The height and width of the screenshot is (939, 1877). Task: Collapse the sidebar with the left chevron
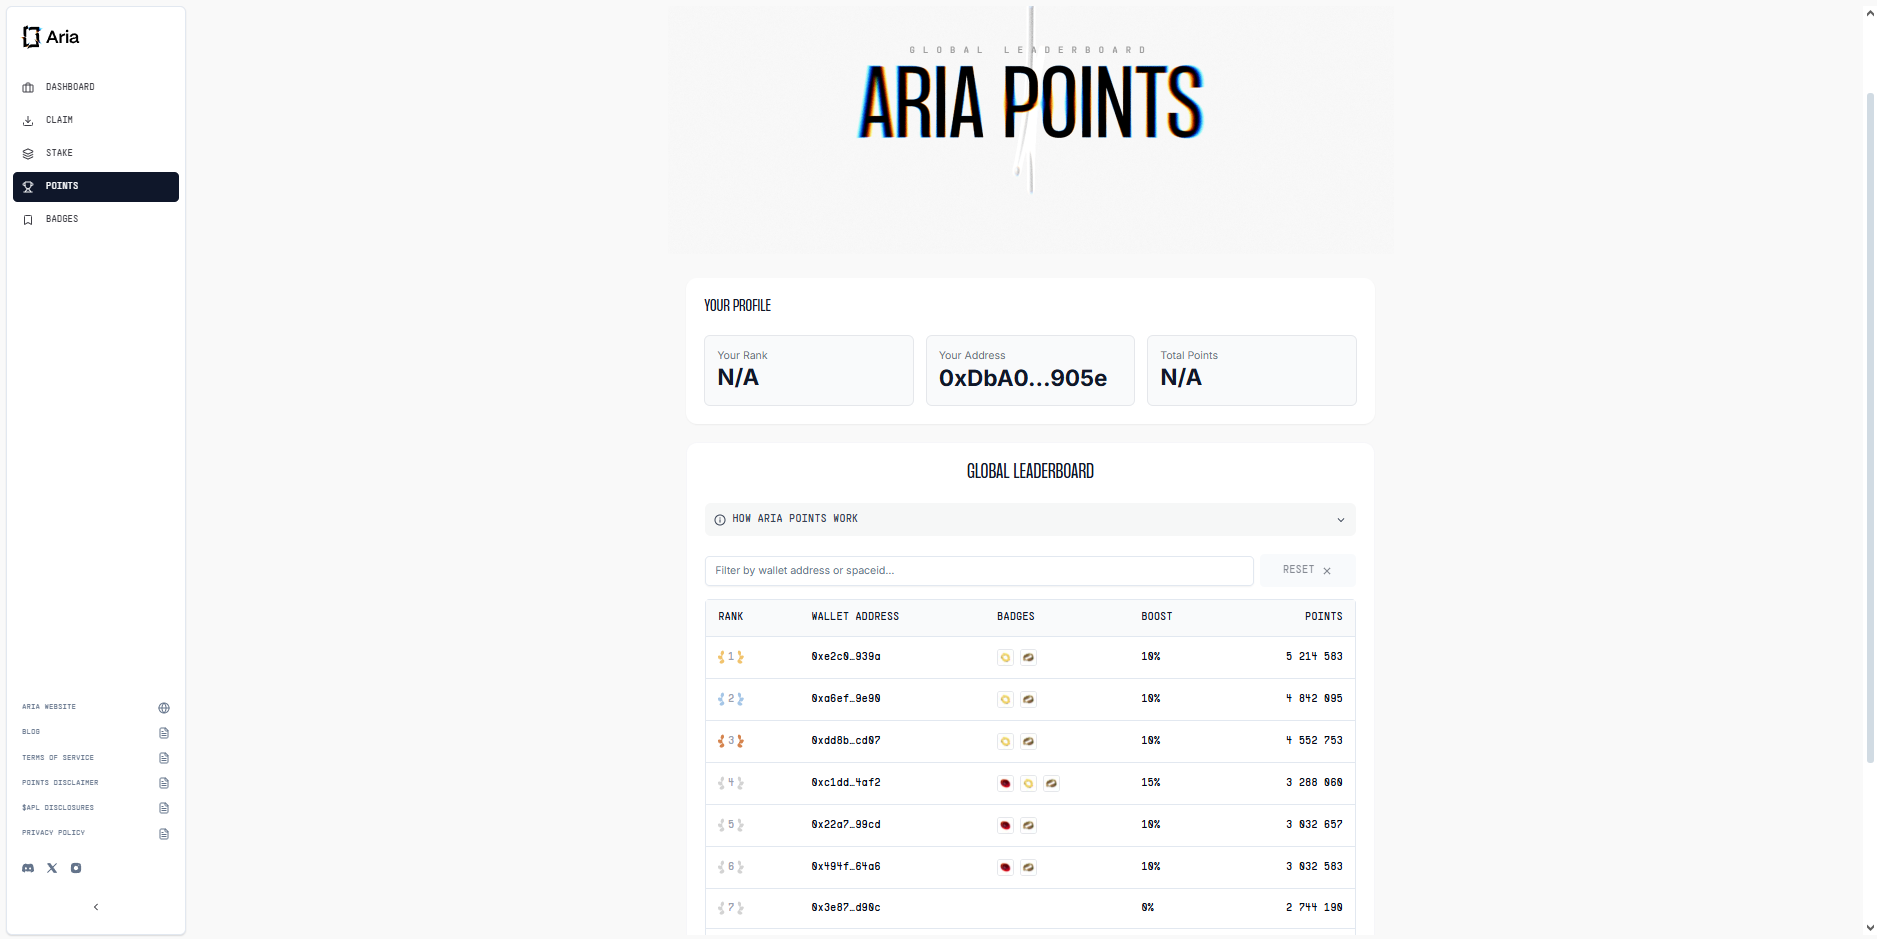coord(96,907)
